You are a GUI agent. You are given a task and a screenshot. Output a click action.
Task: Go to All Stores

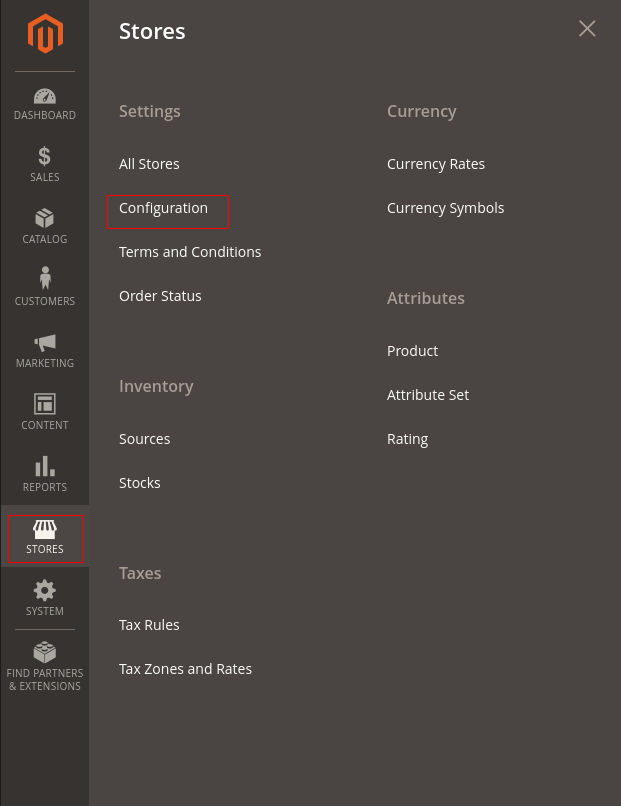149,164
